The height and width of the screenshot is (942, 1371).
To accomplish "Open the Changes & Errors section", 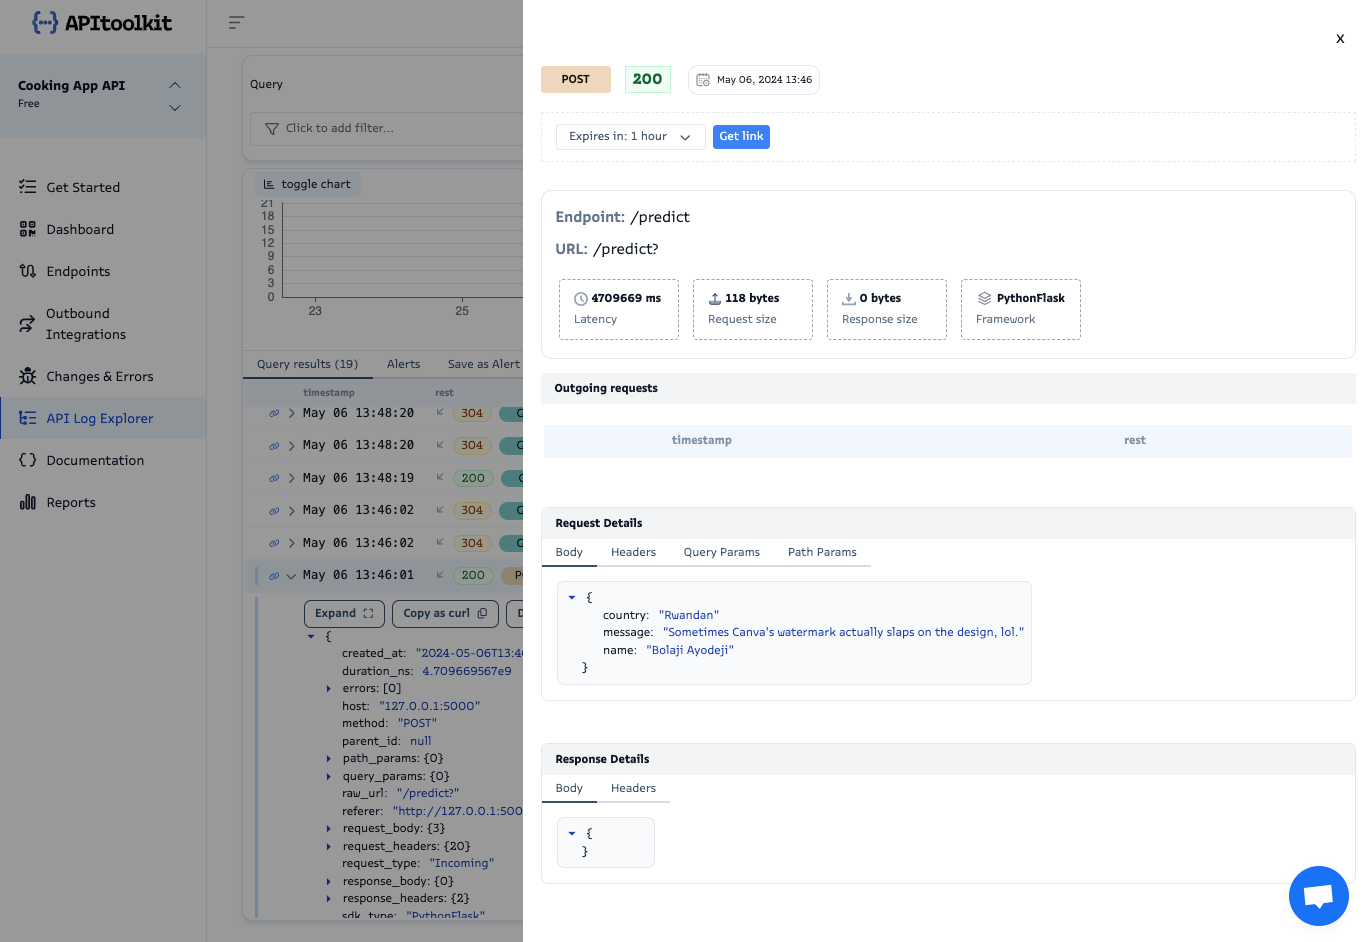I will [x=97, y=376].
